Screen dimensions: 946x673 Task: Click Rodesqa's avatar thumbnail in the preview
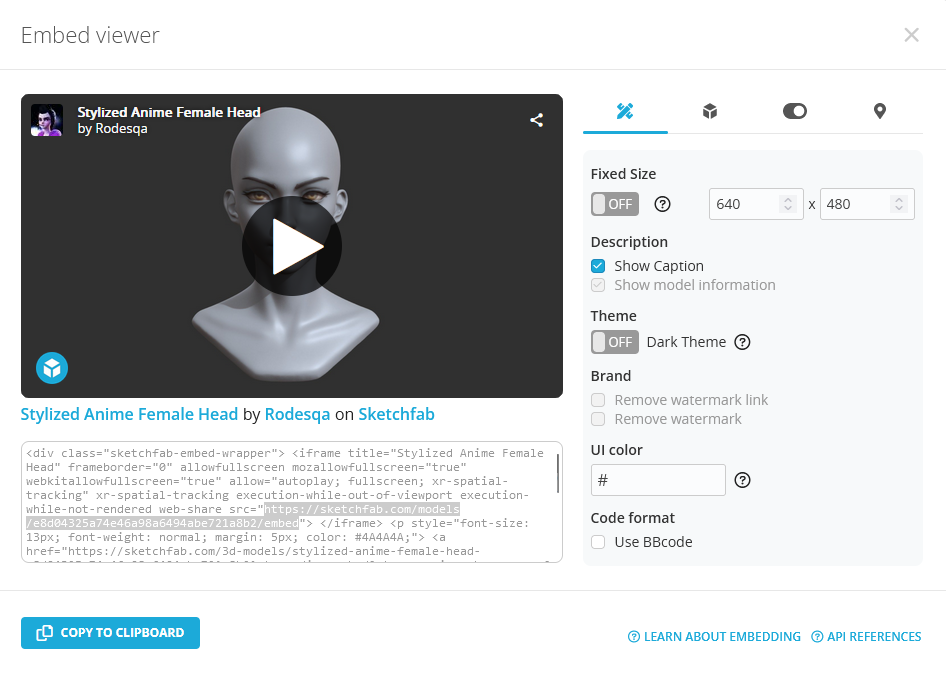pyautogui.click(x=47, y=120)
